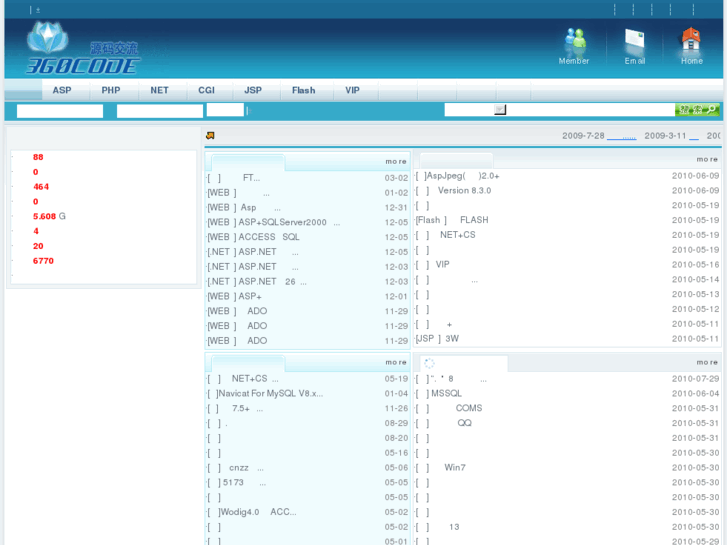Screen dimensions: 727x545
Task: Click the Member icon in header
Action: (574, 42)
